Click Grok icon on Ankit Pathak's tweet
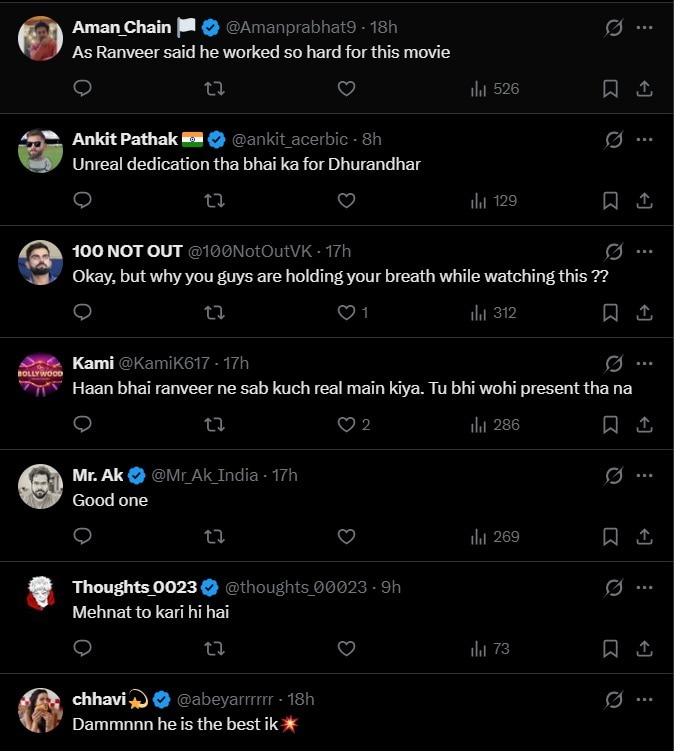Image resolution: width=674 pixels, height=751 pixels. (614, 140)
